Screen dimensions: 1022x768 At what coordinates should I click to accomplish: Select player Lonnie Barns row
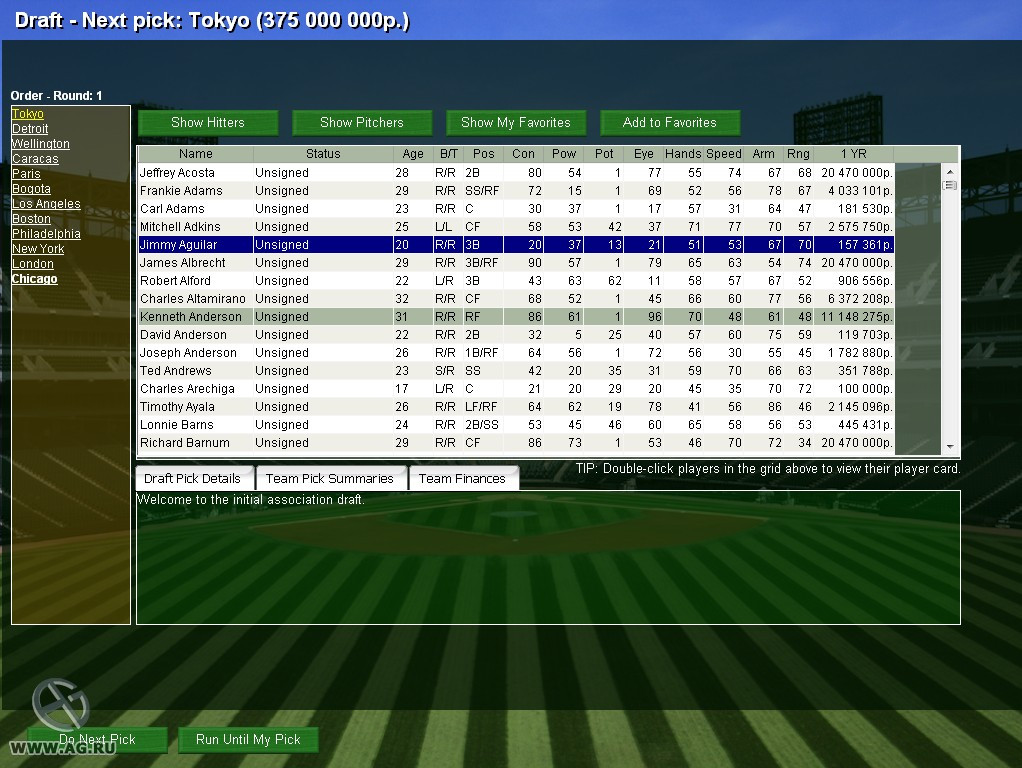[x=516, y=424]
